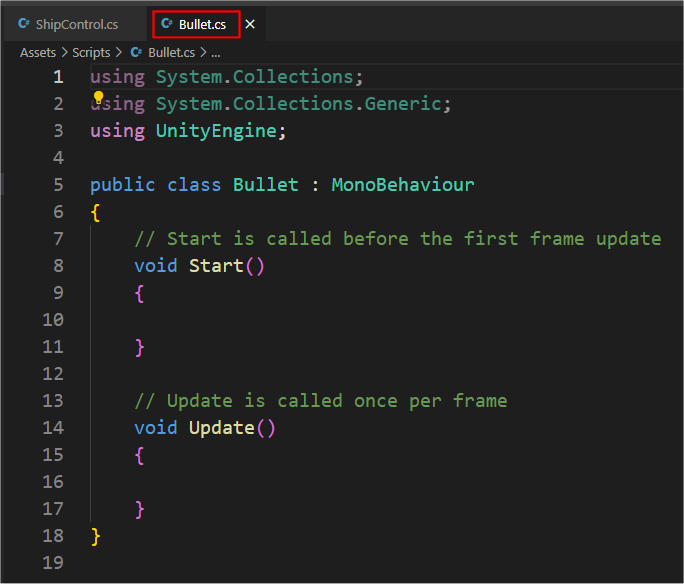Expand chevron after Bullet.cs in breadcrumb
This screenshot has height=584, width=684.
tap(203, 53)
